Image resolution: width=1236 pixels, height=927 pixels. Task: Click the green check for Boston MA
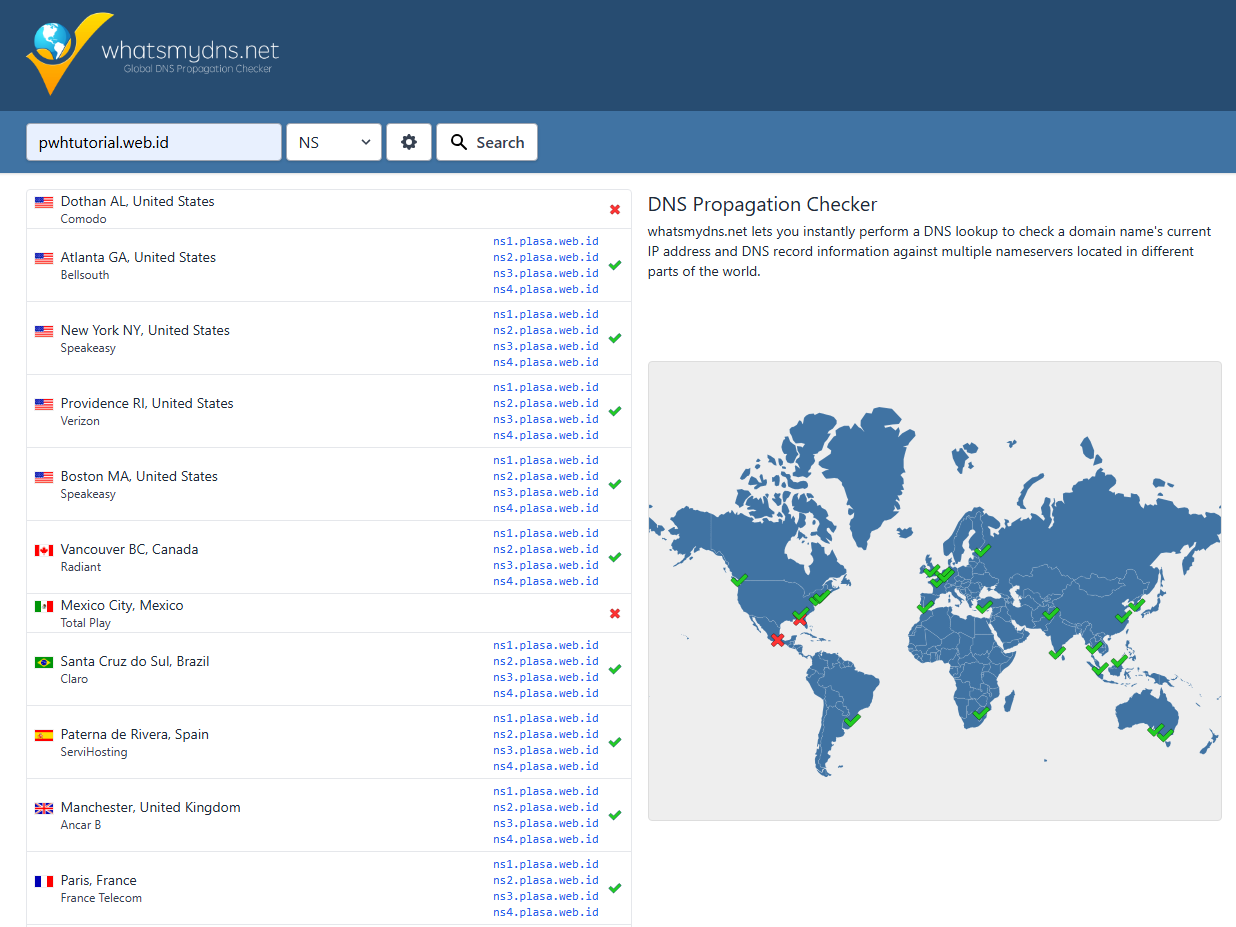coord(615,484)
